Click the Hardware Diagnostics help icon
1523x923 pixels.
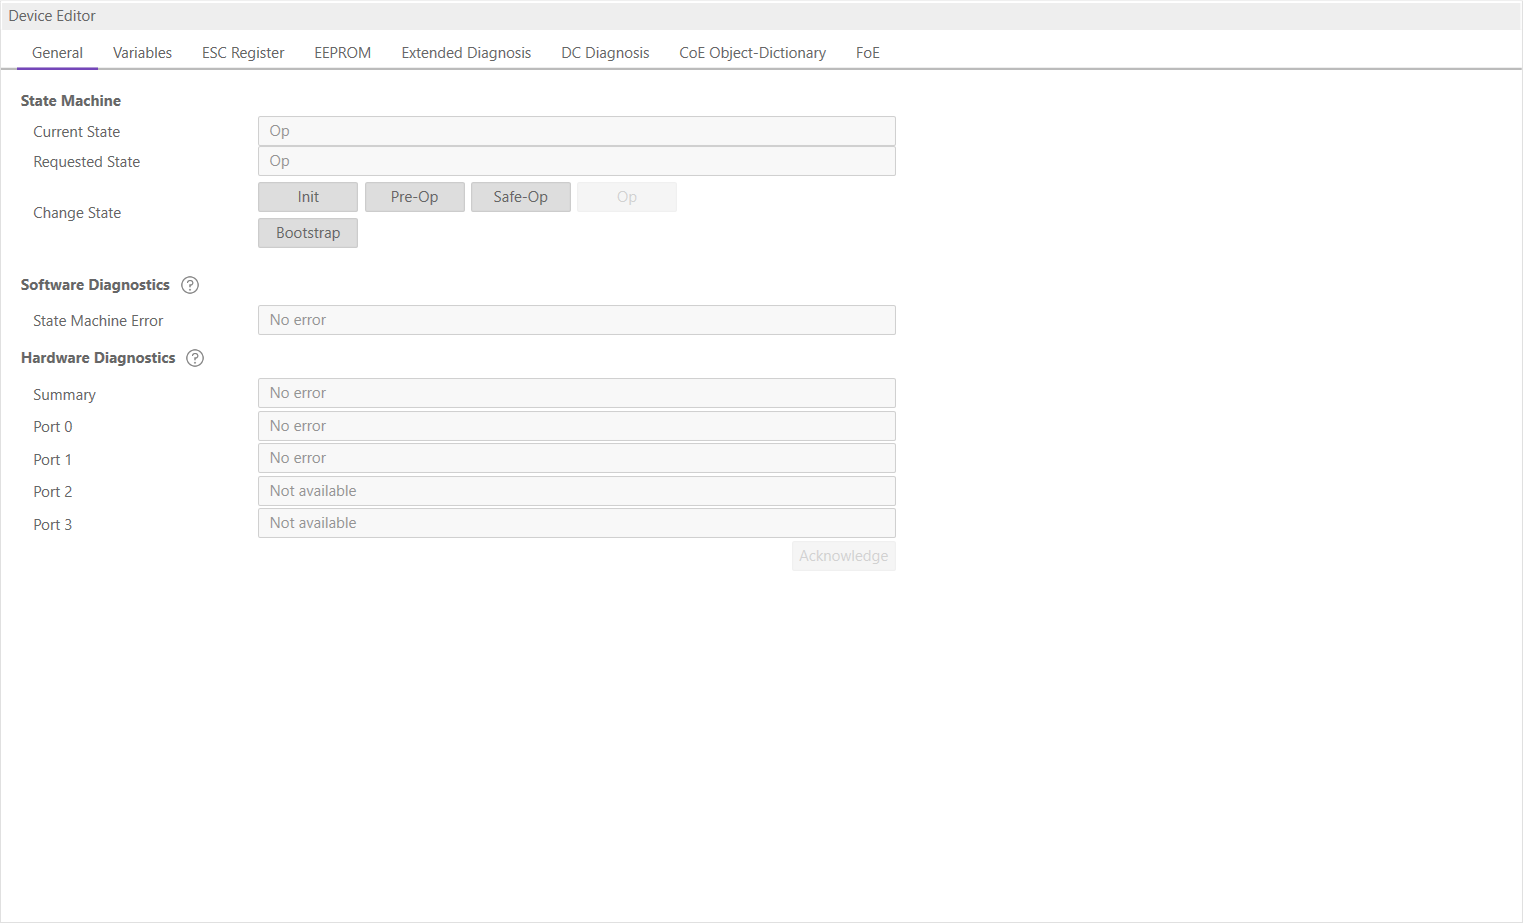[x=195, y=358]
